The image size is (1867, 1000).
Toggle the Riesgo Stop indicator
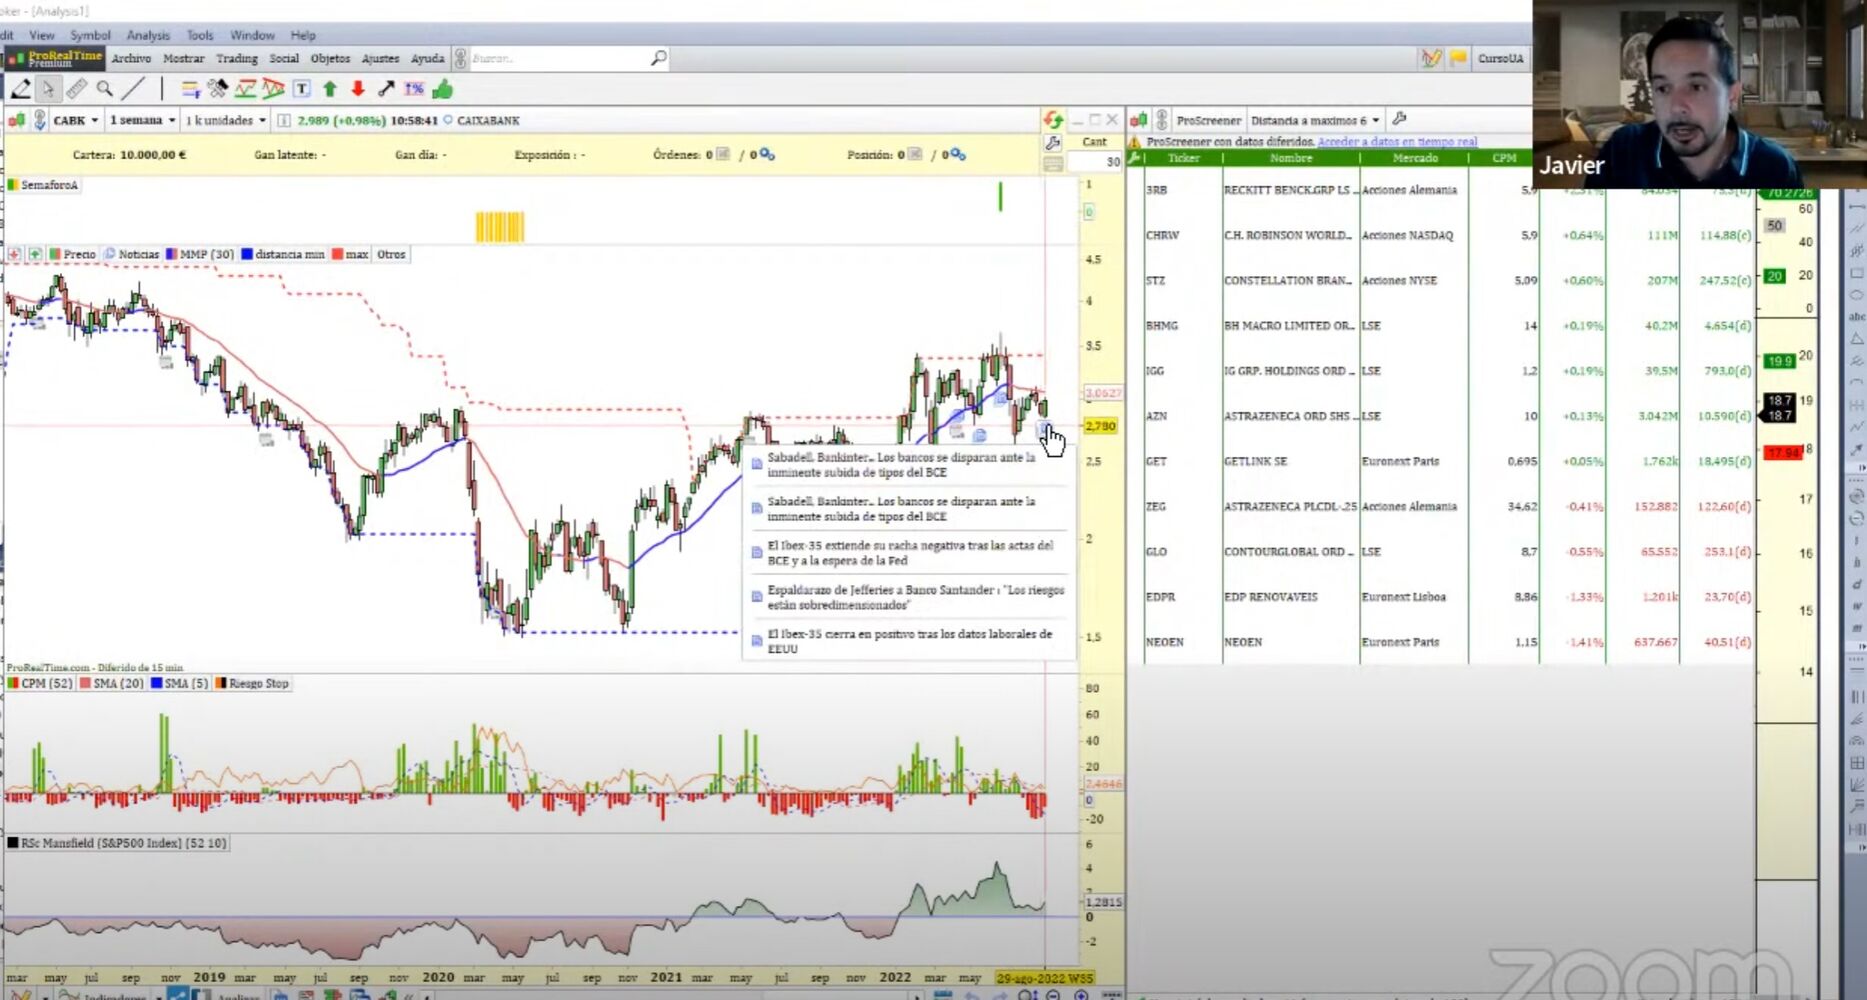coord(252,683)
